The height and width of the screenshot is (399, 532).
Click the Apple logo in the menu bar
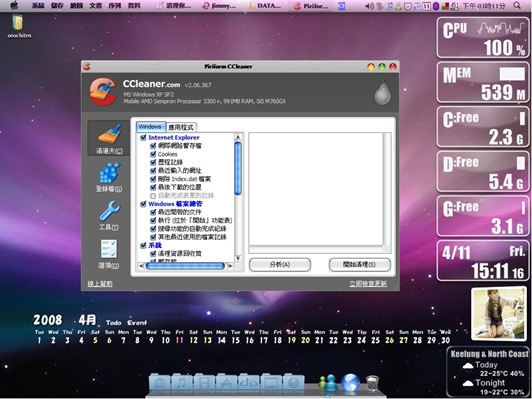(14, 5)
